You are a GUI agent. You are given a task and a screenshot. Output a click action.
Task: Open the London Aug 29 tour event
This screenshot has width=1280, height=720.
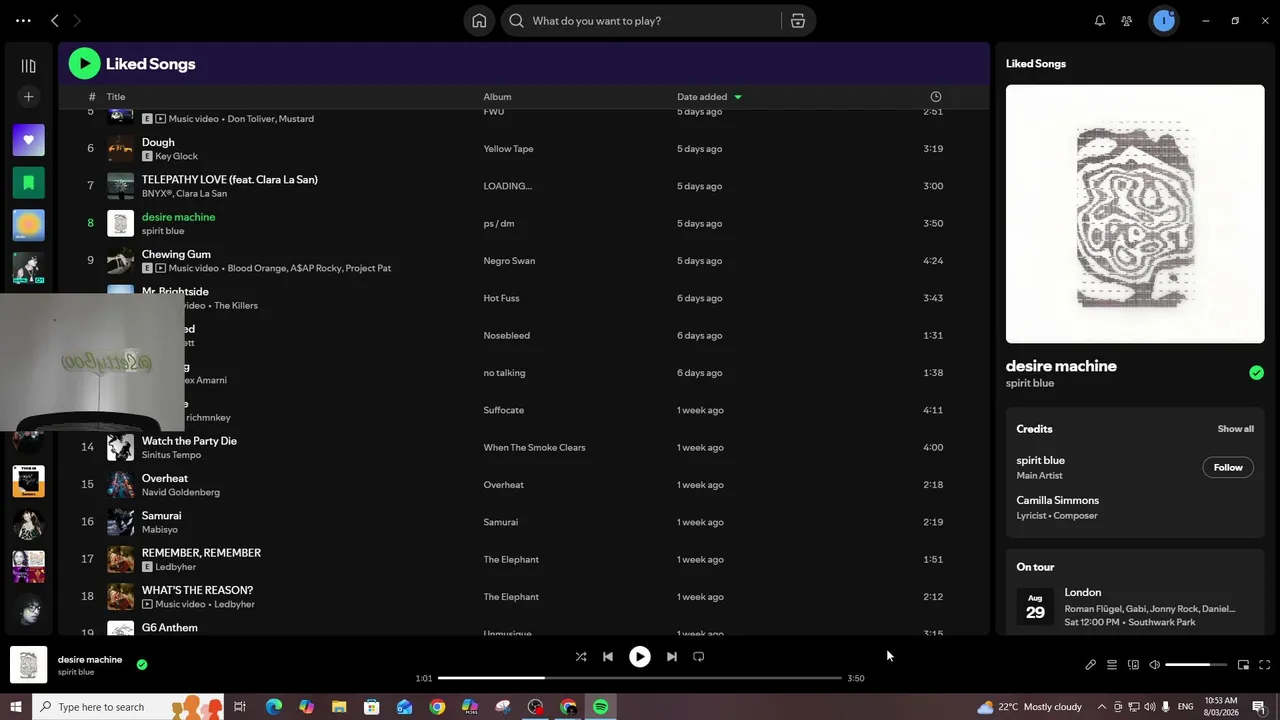tap(1135, 606)
